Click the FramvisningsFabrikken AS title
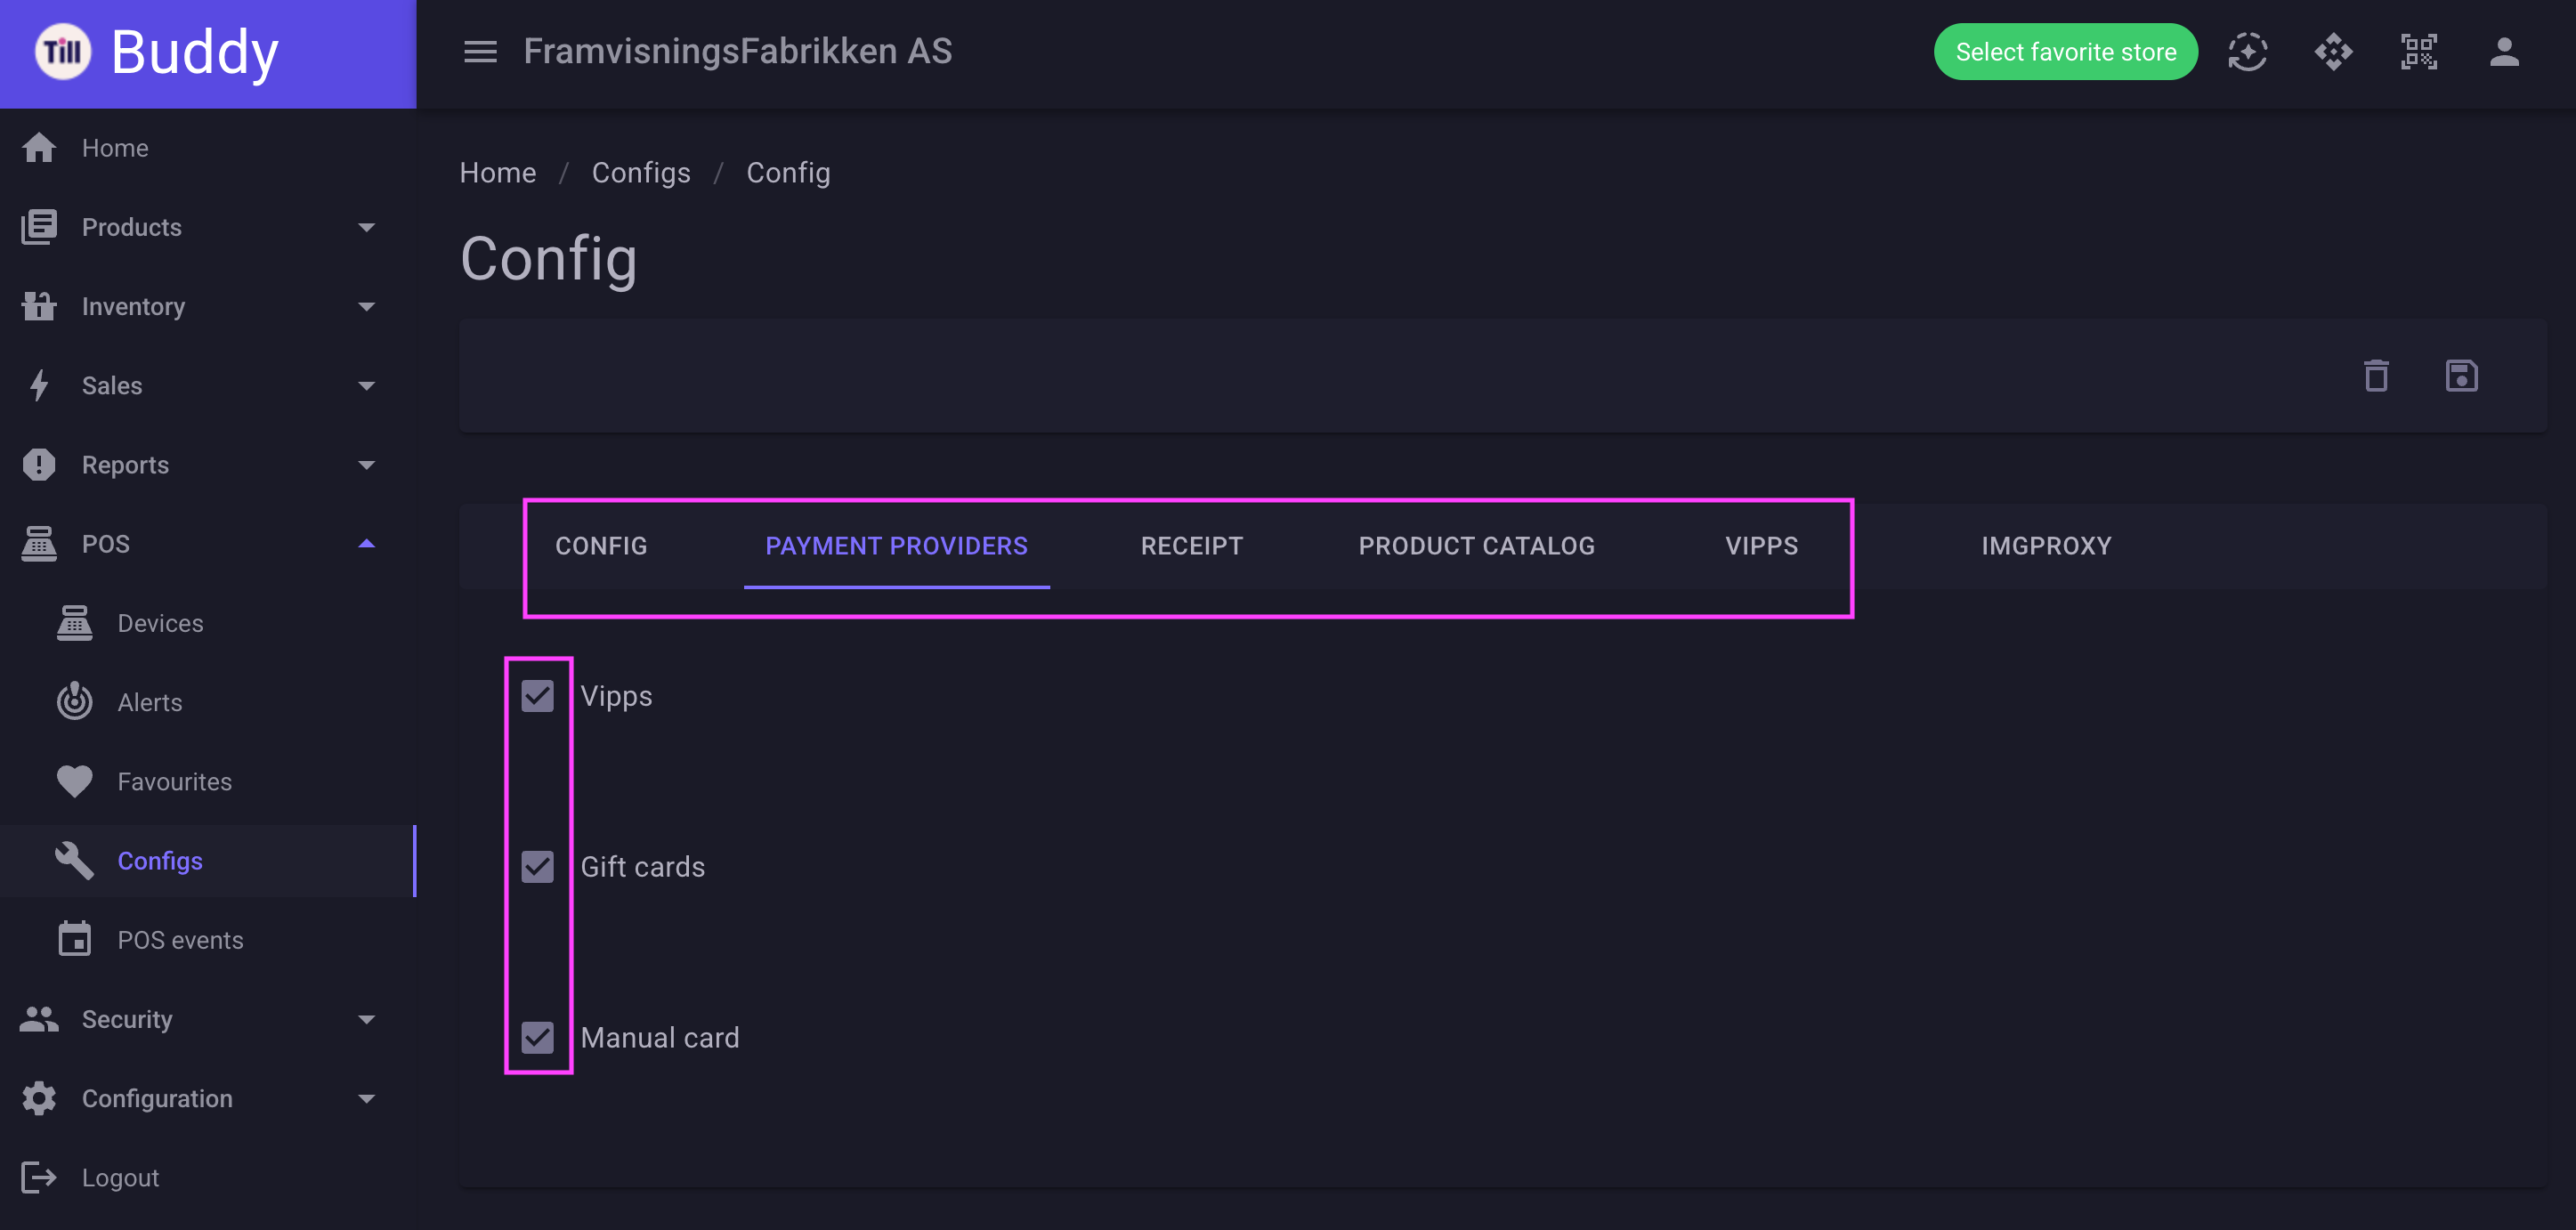This screenshot has width=2576, height=1230. tap(738, 52)
